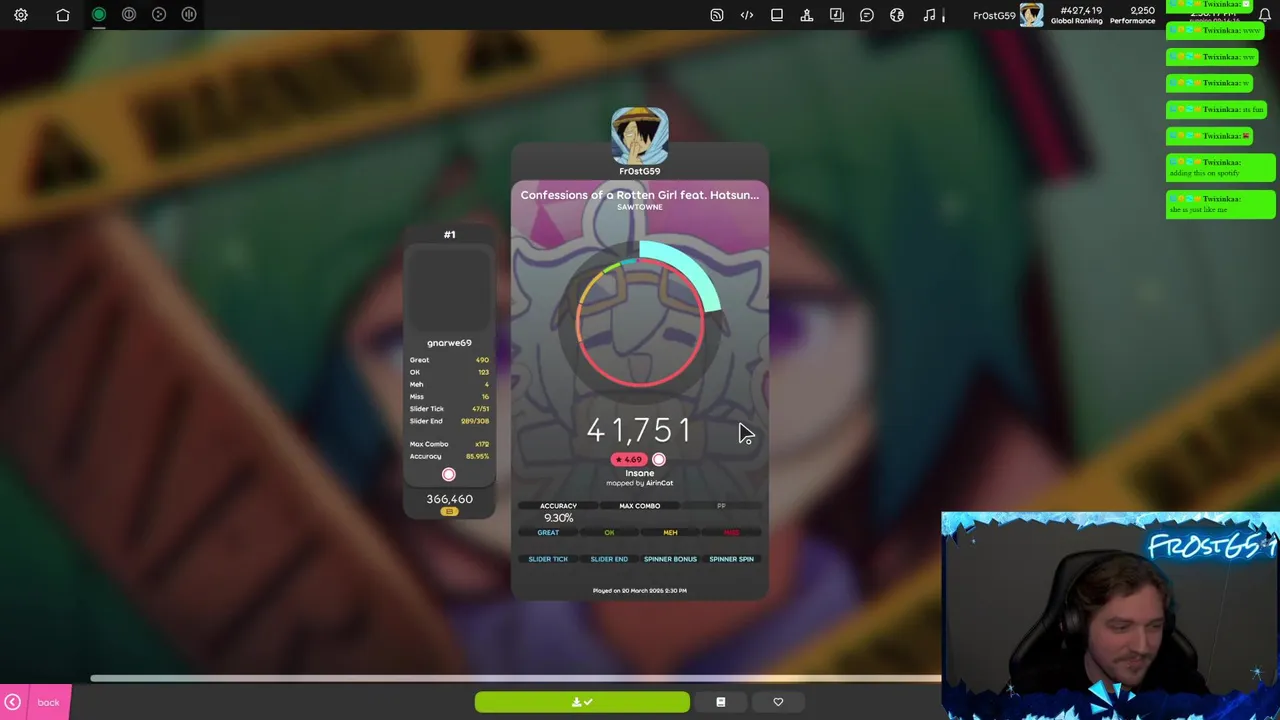Switch to the catch ruleset icon
Image resolution: width=1280 pixels, height=720 pixels.
pos(159,14)
